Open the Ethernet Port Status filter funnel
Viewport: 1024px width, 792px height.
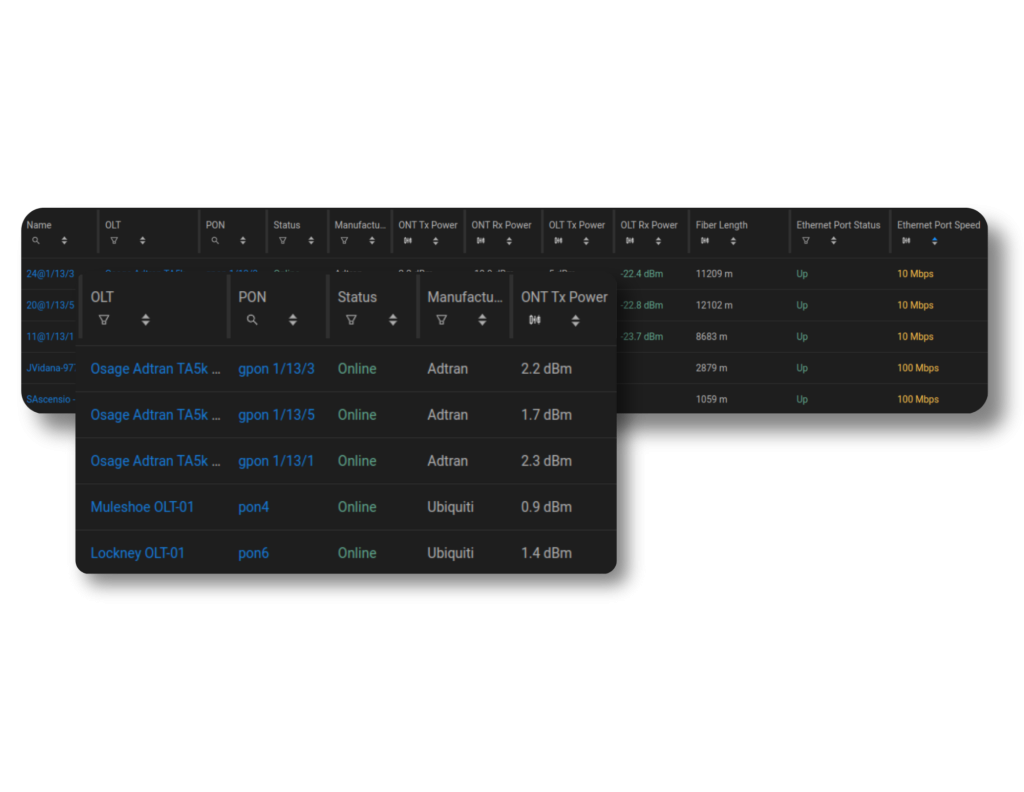point(805,240)
